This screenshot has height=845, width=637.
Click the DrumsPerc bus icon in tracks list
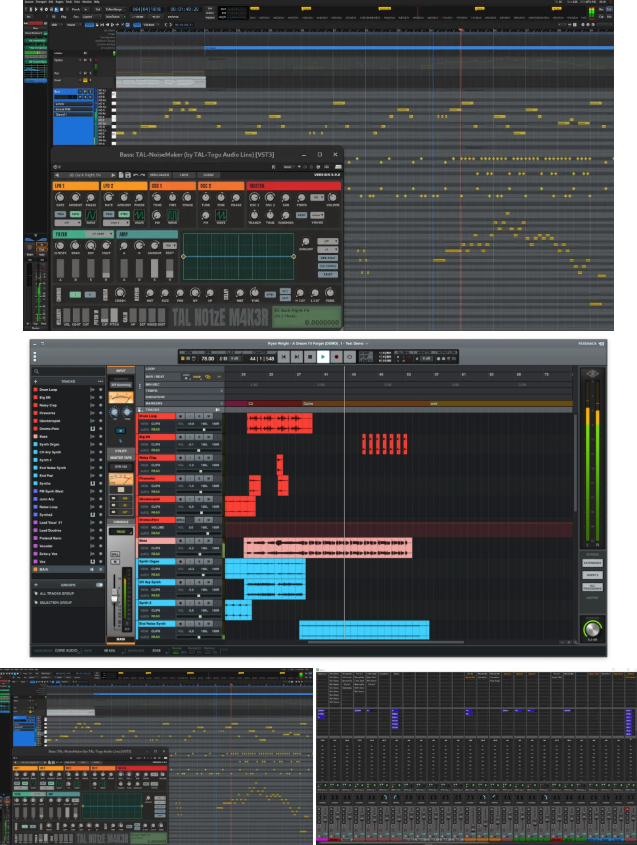coord(93,428)
